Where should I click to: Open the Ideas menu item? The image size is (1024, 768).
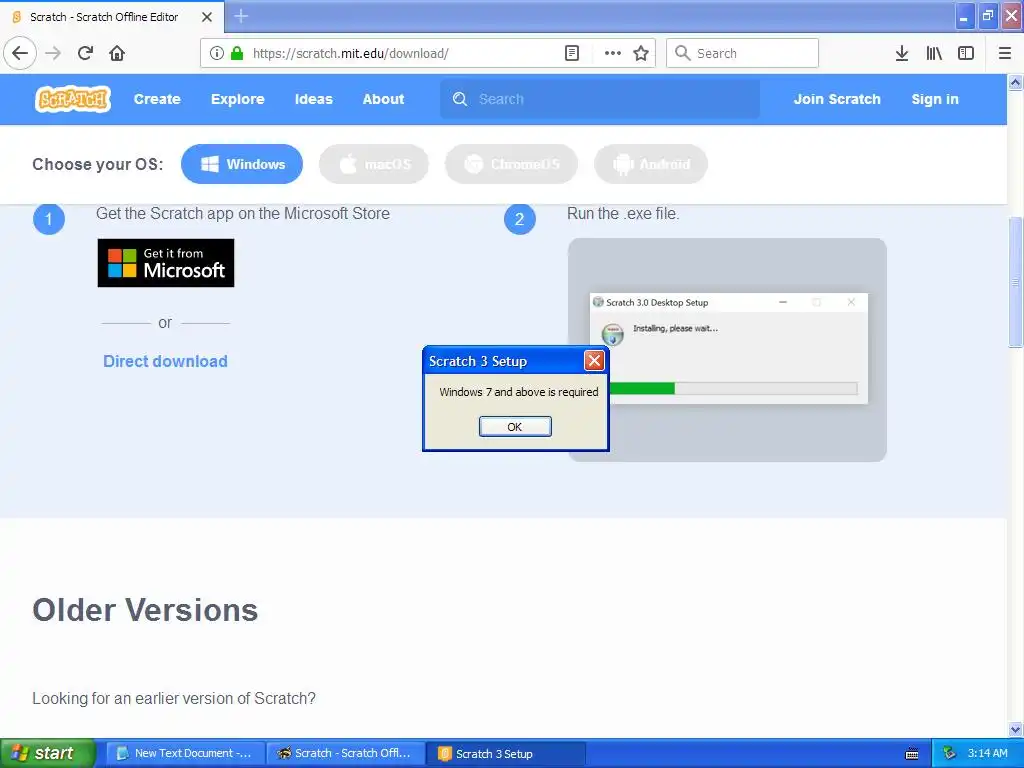pos(313,99)
